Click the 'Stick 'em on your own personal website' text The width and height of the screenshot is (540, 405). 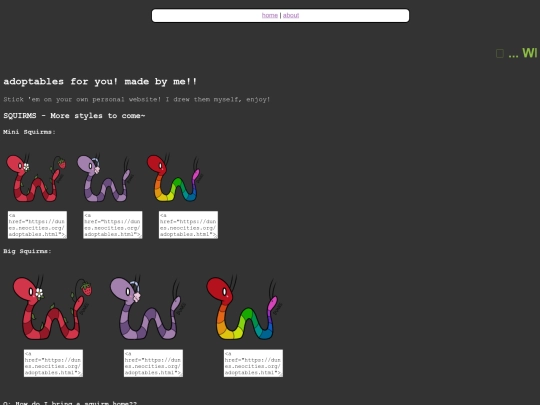(82, 100)
